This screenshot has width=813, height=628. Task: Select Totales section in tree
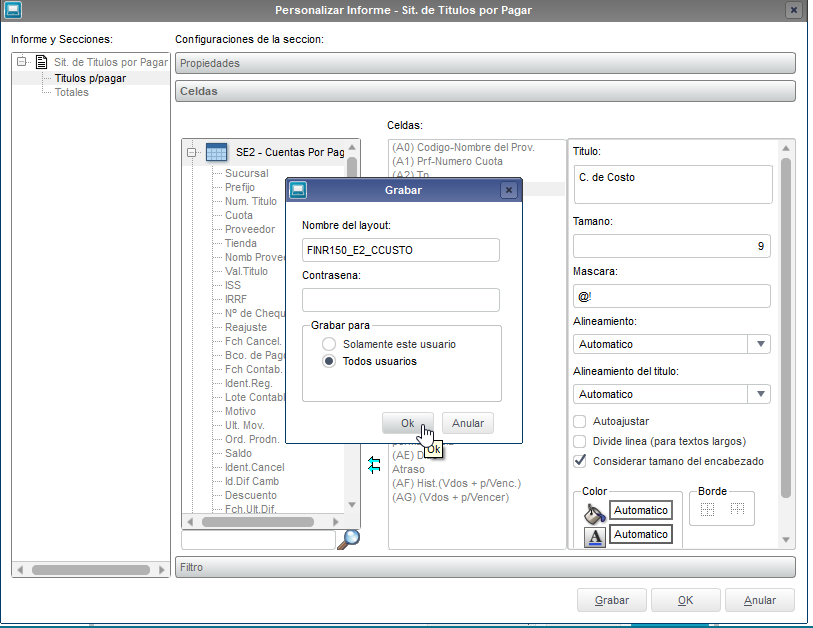coord(72,92)
